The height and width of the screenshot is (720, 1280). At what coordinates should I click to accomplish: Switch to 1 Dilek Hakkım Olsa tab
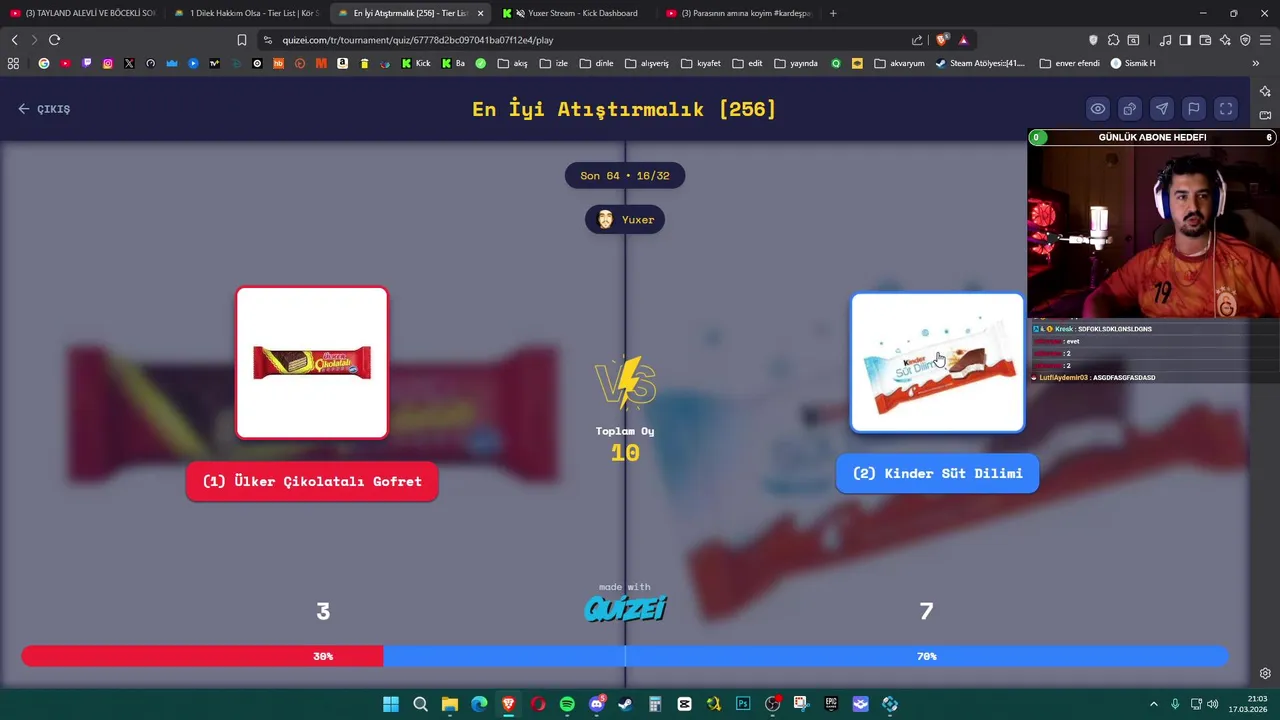tap(246, 13)
